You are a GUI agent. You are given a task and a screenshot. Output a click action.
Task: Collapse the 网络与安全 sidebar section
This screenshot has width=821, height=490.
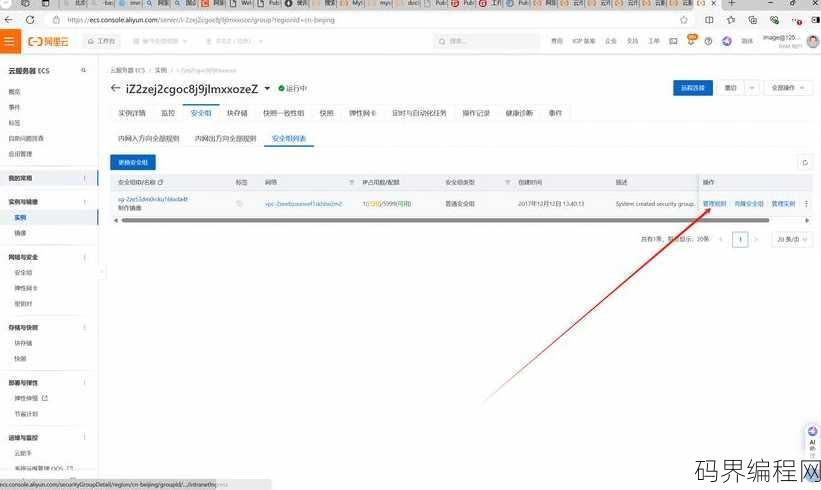pyautogui.click(x=84, y=257)
